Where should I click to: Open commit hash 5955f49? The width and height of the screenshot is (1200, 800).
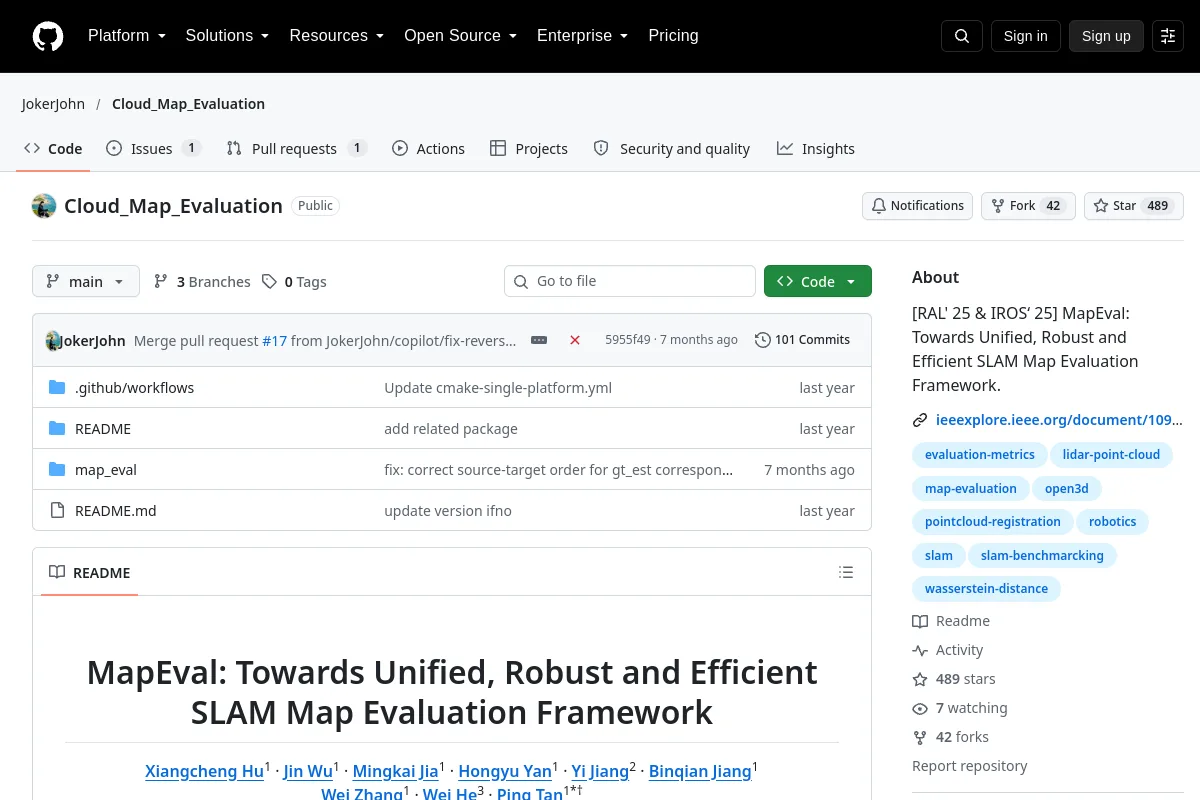point(628,340)
